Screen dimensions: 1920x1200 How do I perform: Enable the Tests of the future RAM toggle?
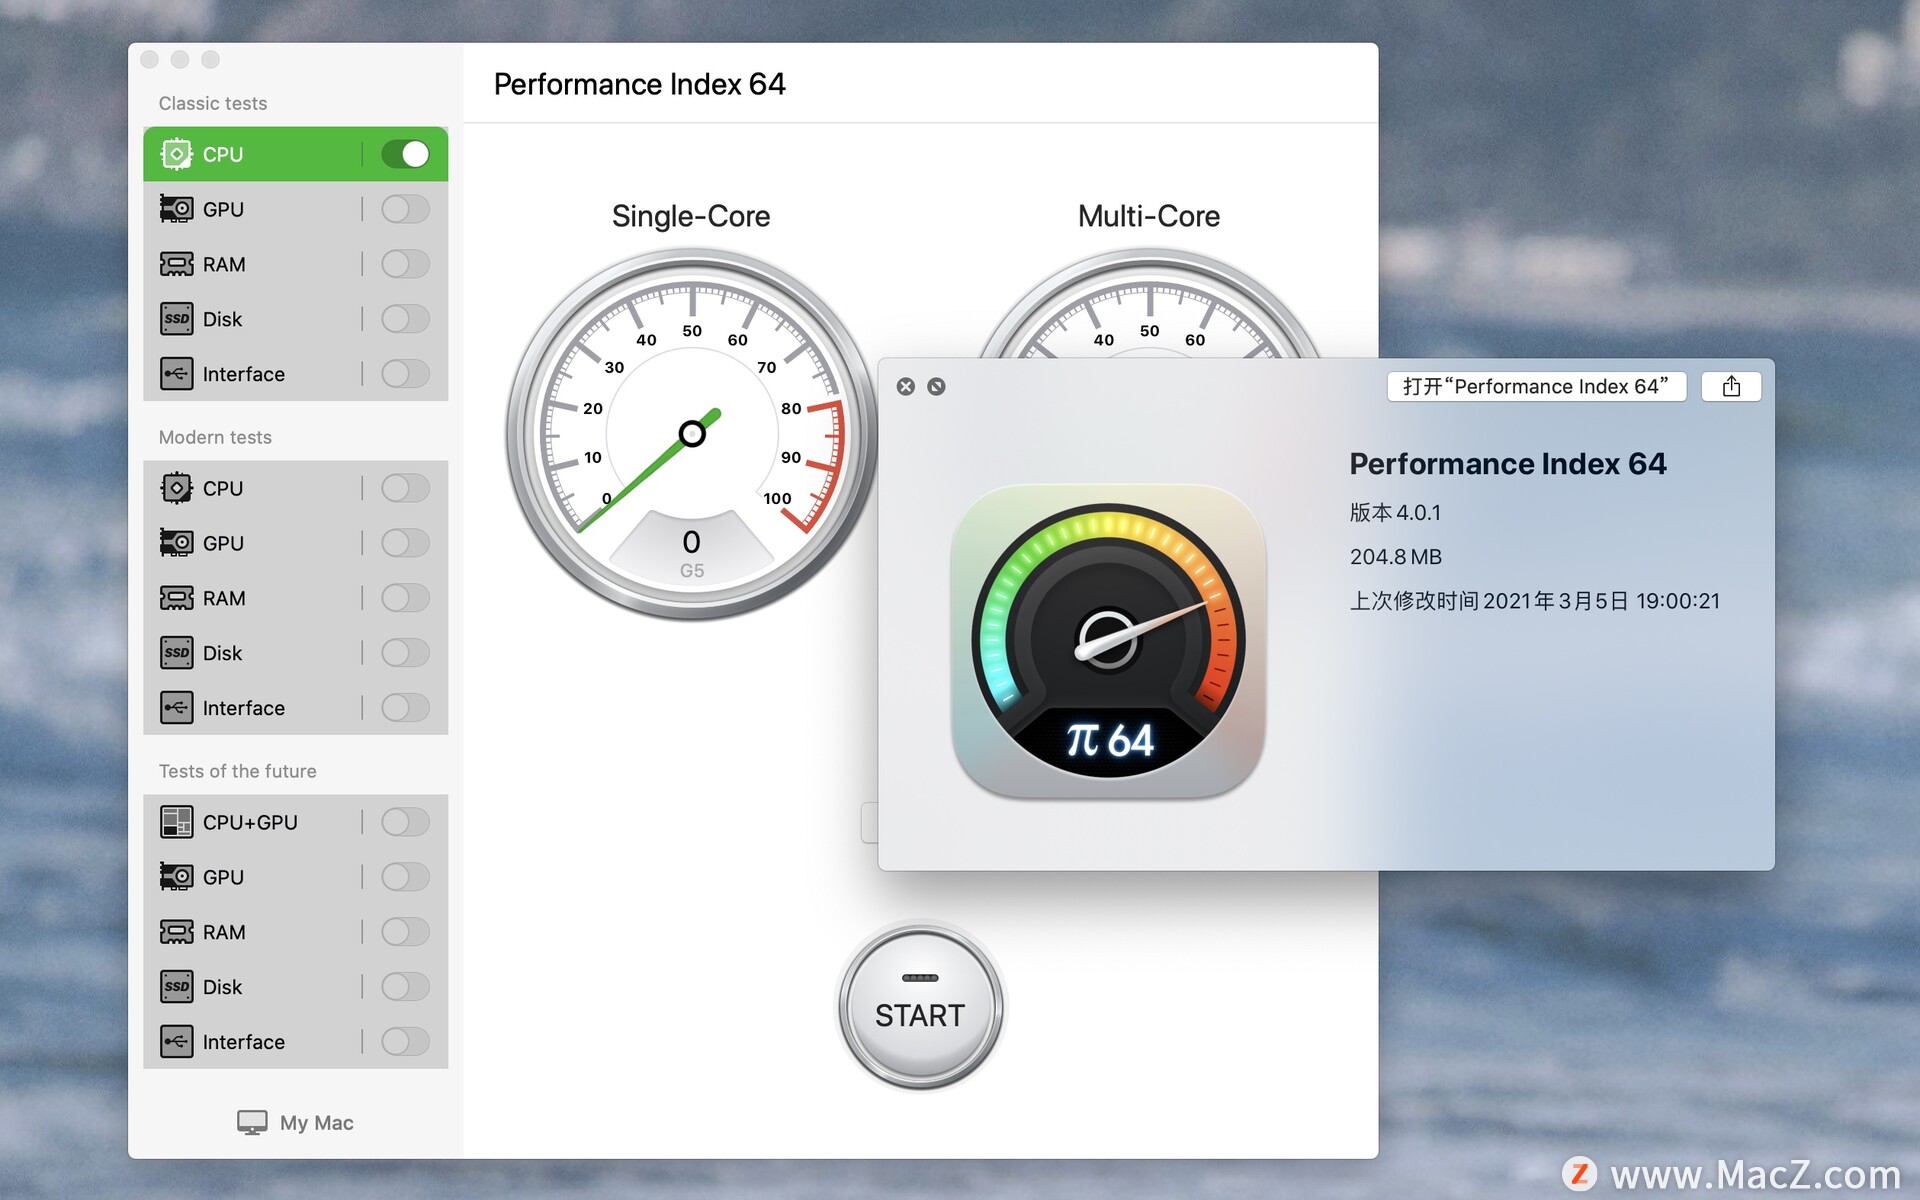point(406,929)
